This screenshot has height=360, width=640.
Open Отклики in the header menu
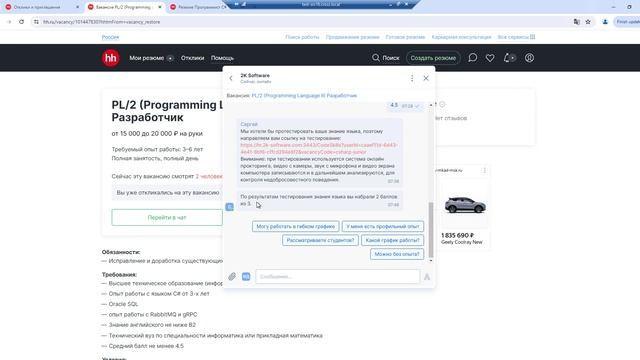pos(192,58)
